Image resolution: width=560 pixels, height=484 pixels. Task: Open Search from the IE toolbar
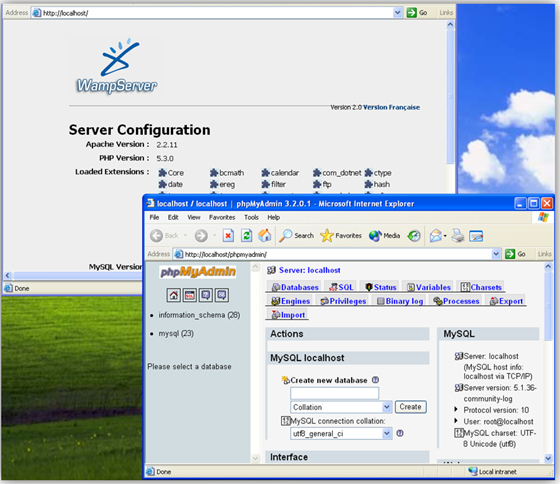coord(296,236)
